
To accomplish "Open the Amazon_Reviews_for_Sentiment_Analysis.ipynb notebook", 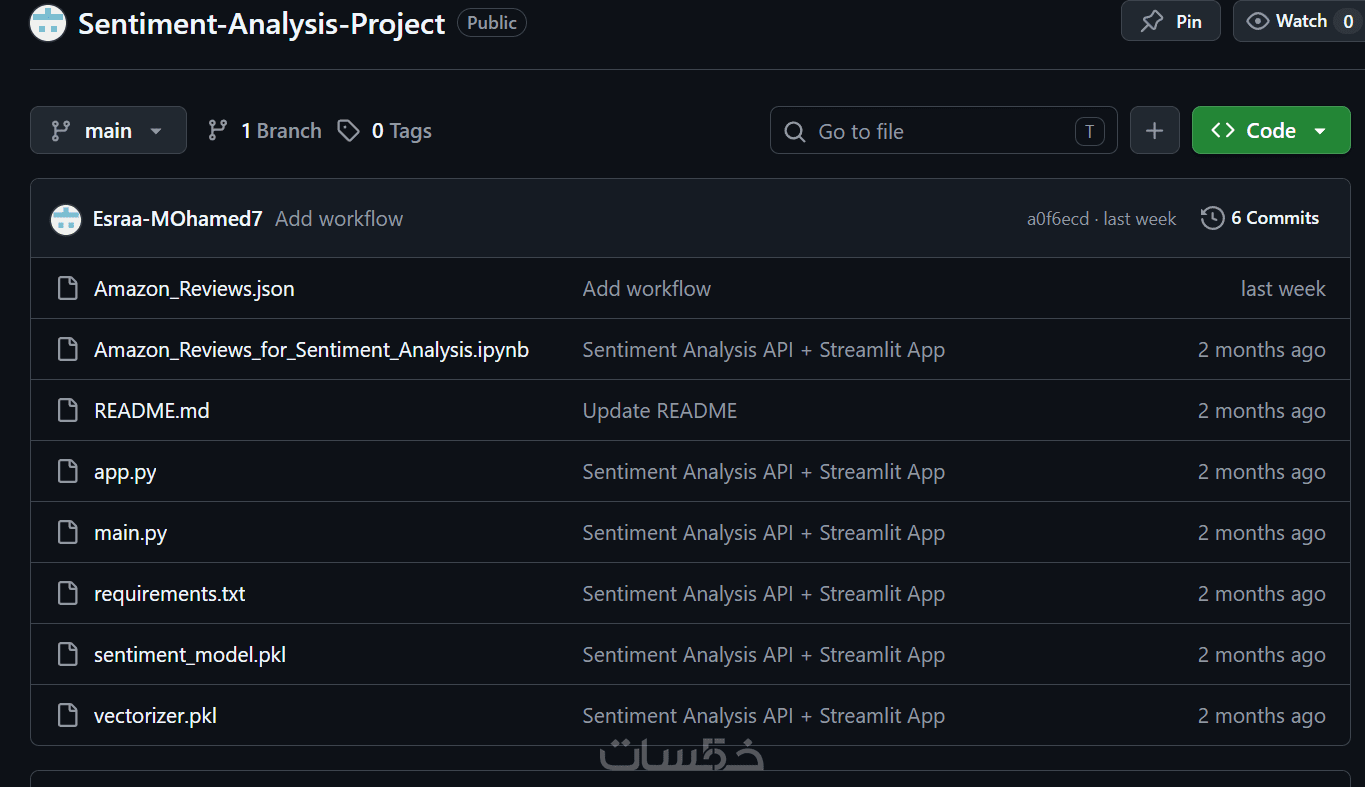I will (x=311, y=350).
